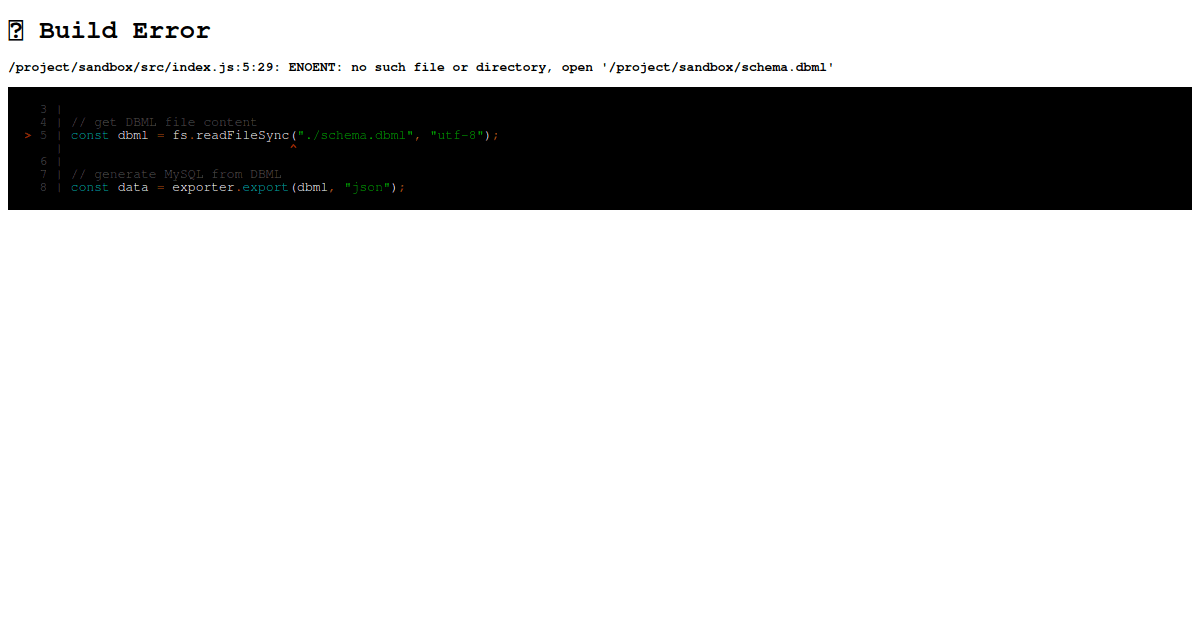The image size is (1200, 630).
Task: Select the comment '// generate MySQL from DBML'
Action: tap(174, 174)
